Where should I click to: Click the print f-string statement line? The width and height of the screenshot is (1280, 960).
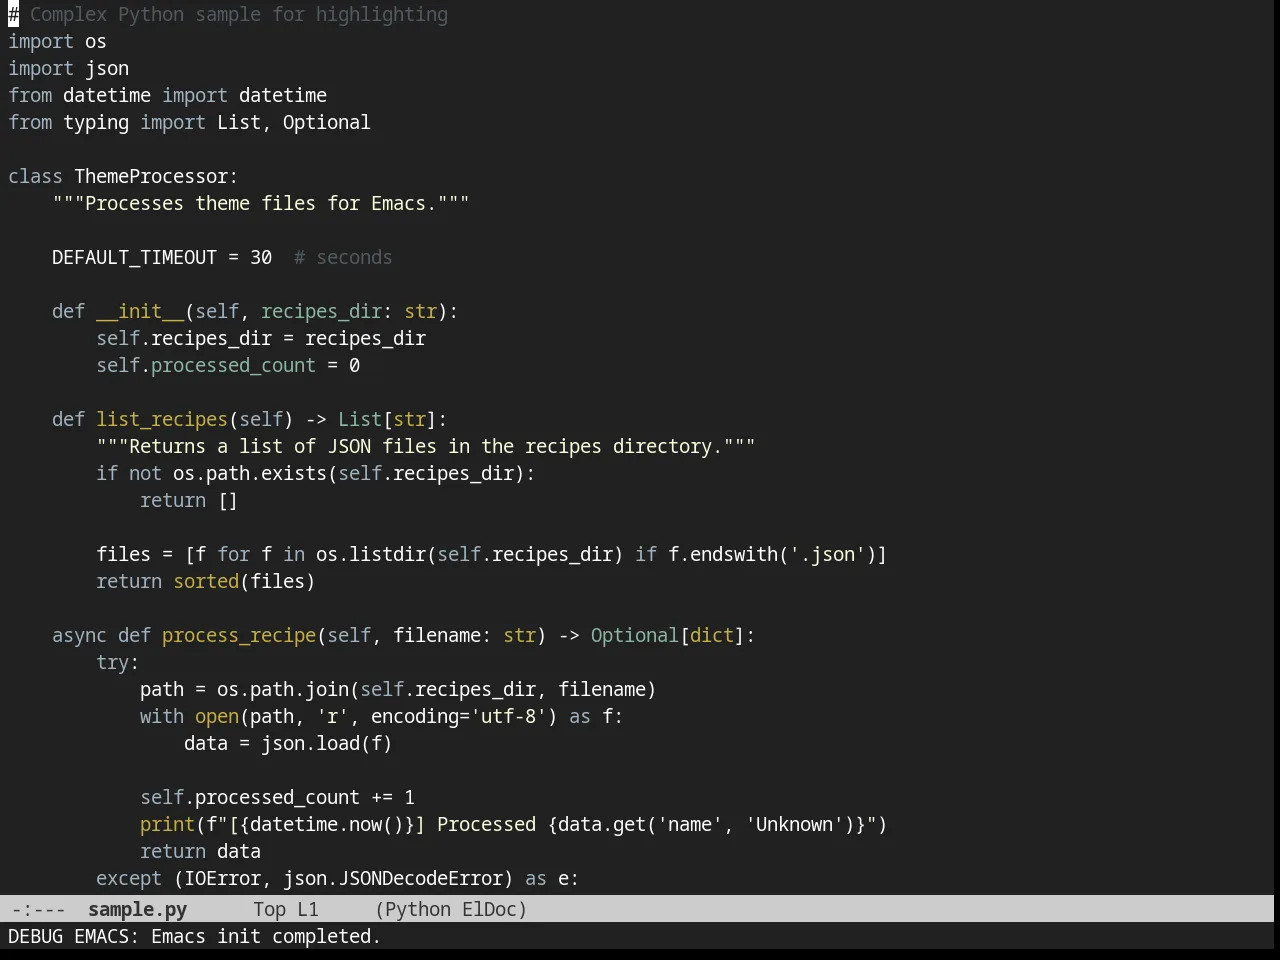[x=514, y=825]
